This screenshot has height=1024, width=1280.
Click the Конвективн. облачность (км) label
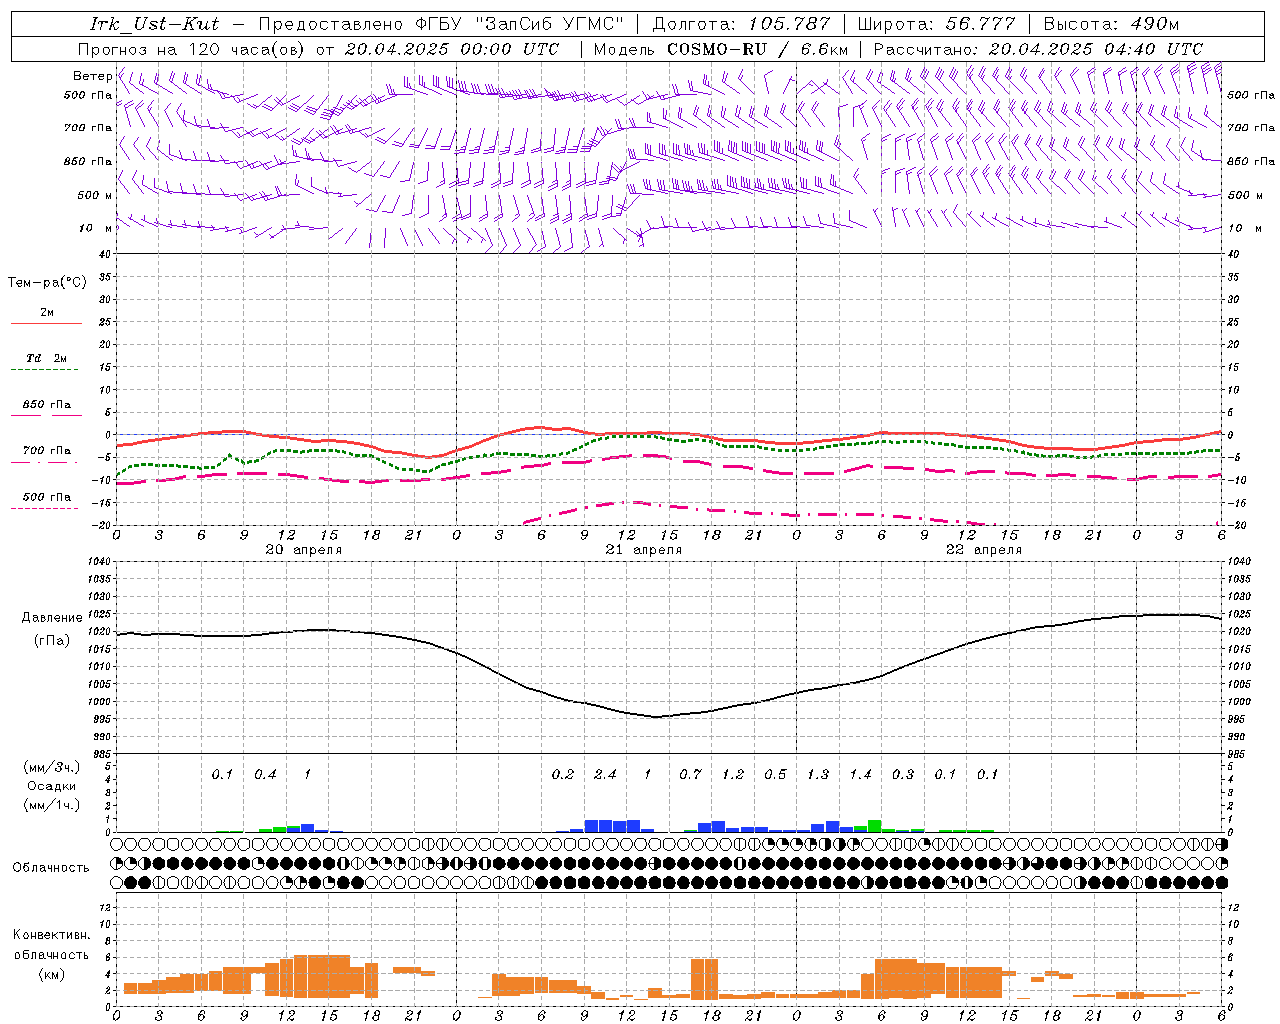[51, 954]
